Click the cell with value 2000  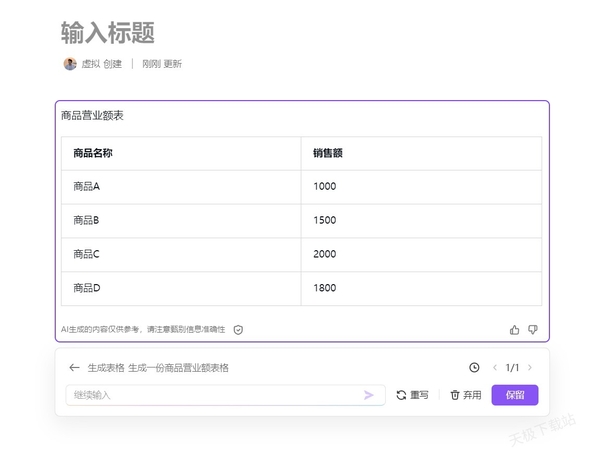point(420,254)
